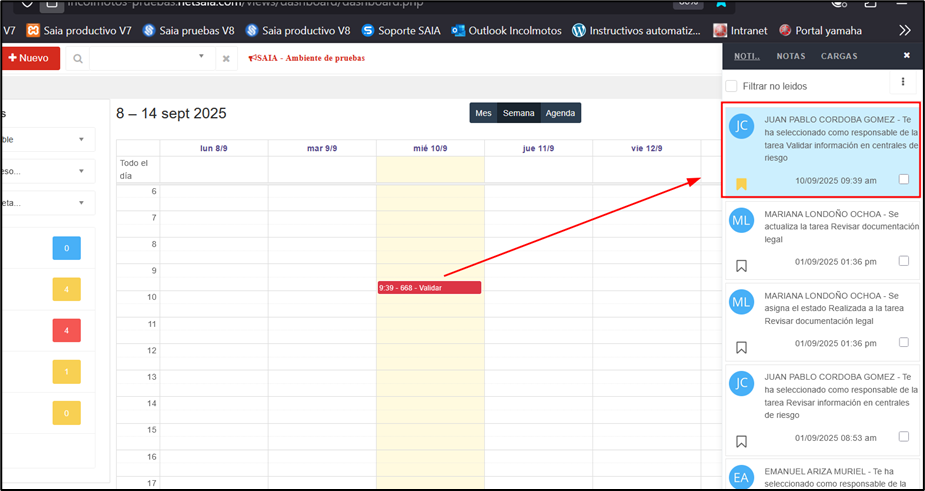The height and width of the screenshot is (491, 925).
Task: Click the red Nuevo button
Action: point(26,59)
